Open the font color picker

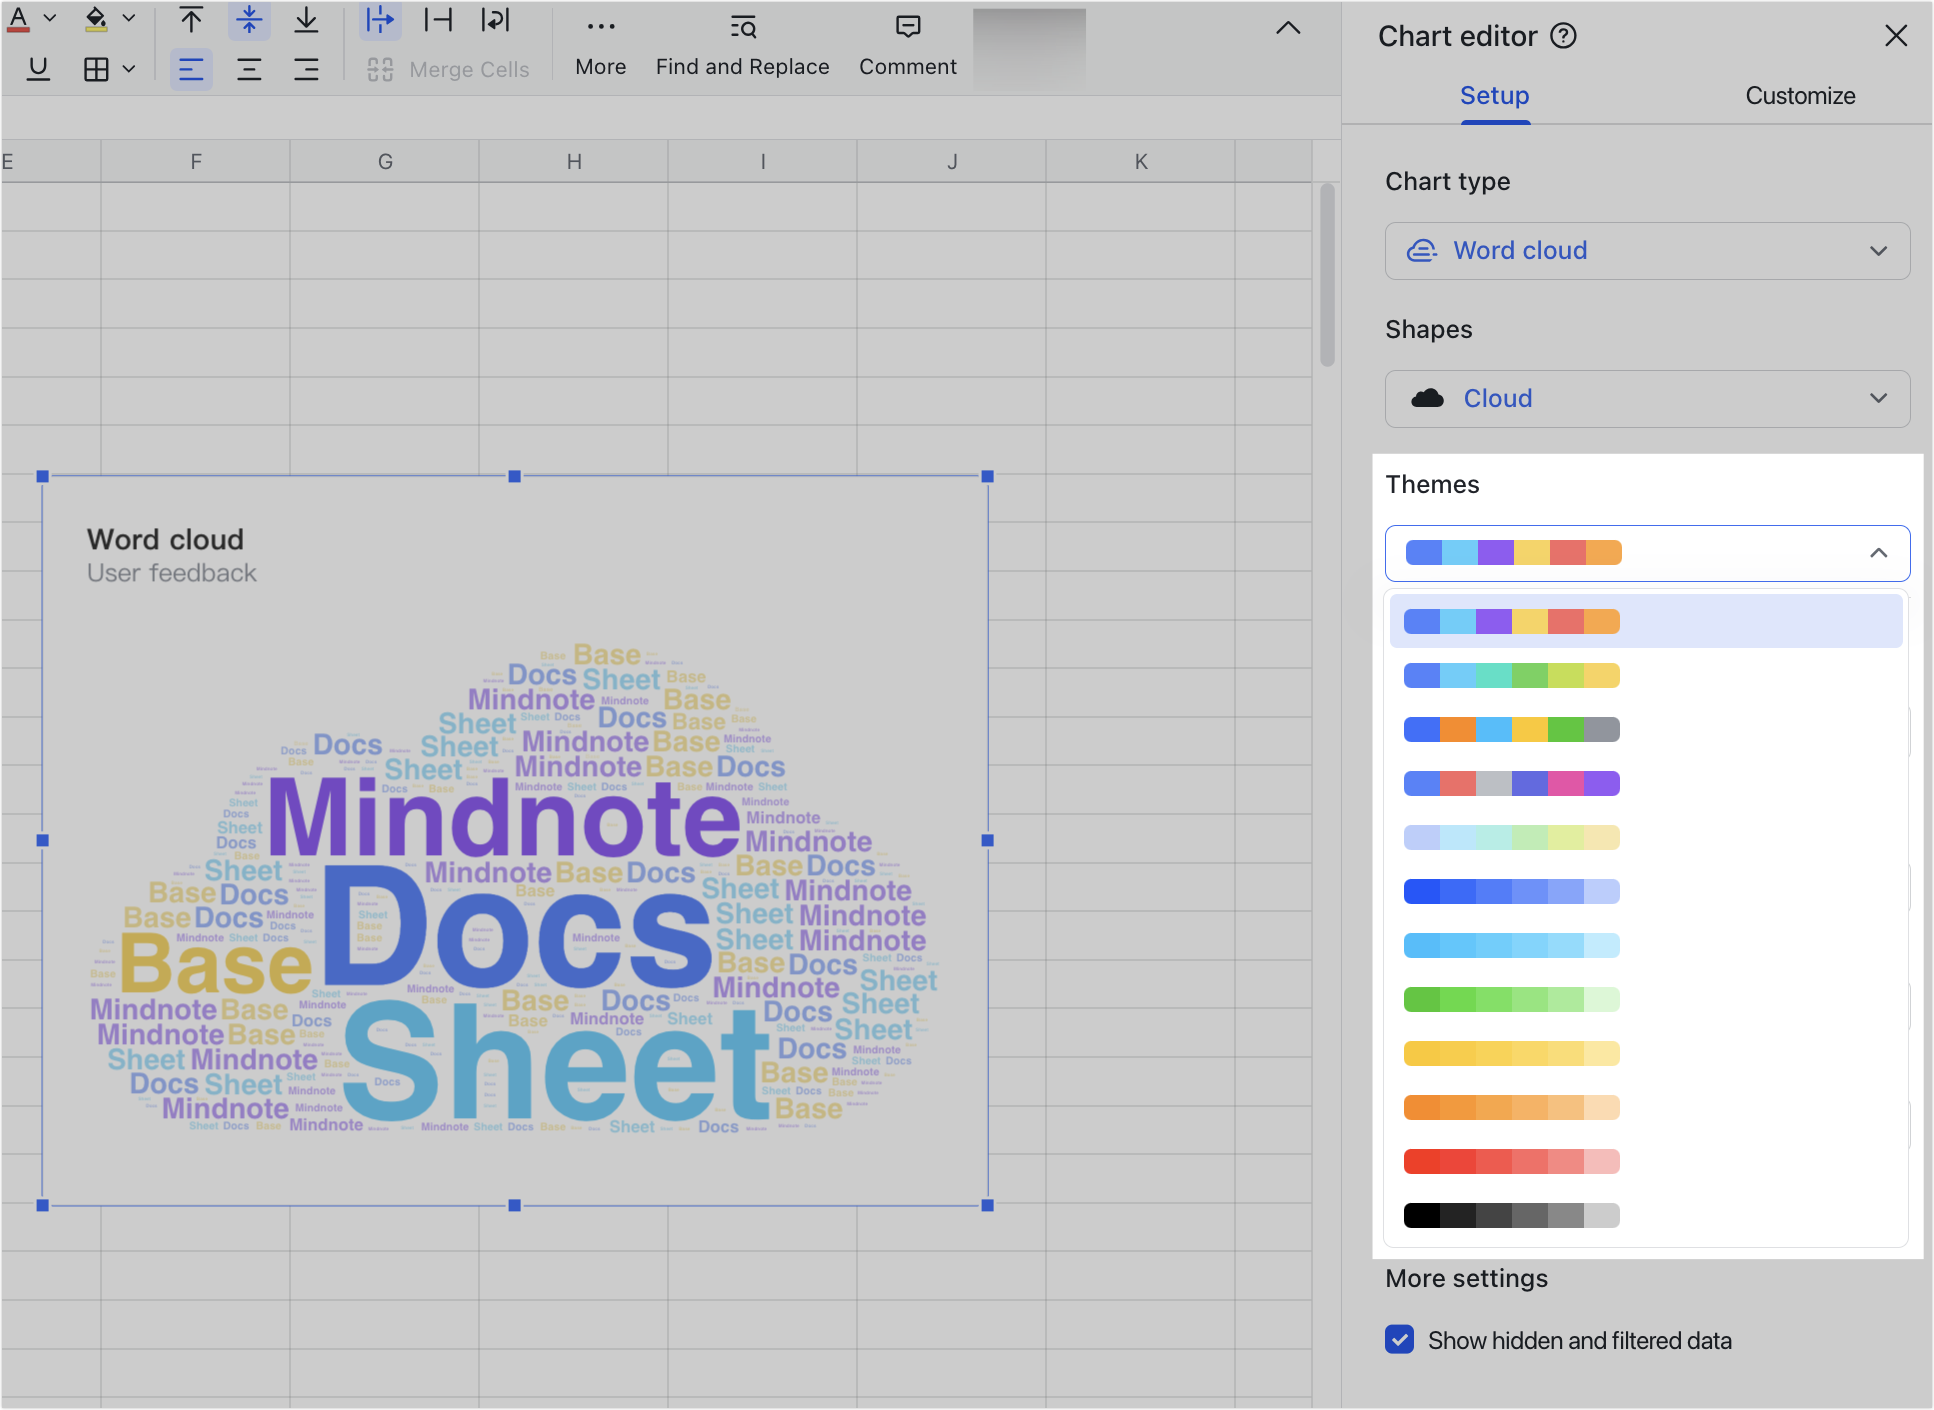pyautogui.click(x=49, y=17)
